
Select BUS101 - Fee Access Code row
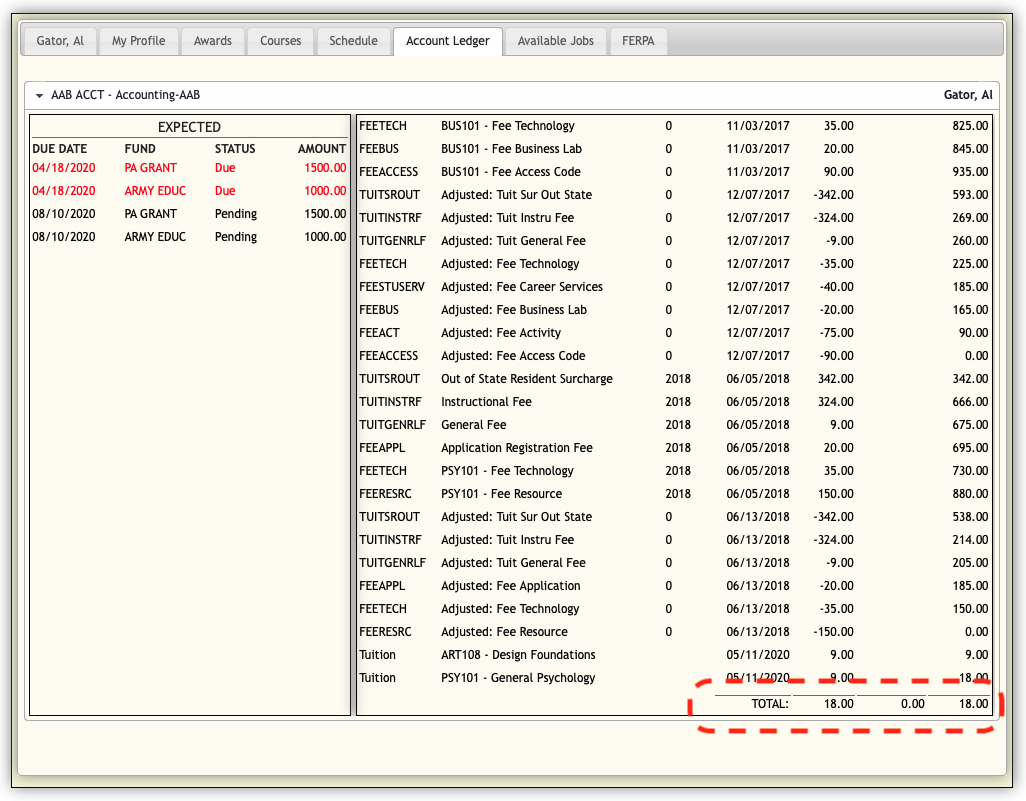[x=674, y=172]
